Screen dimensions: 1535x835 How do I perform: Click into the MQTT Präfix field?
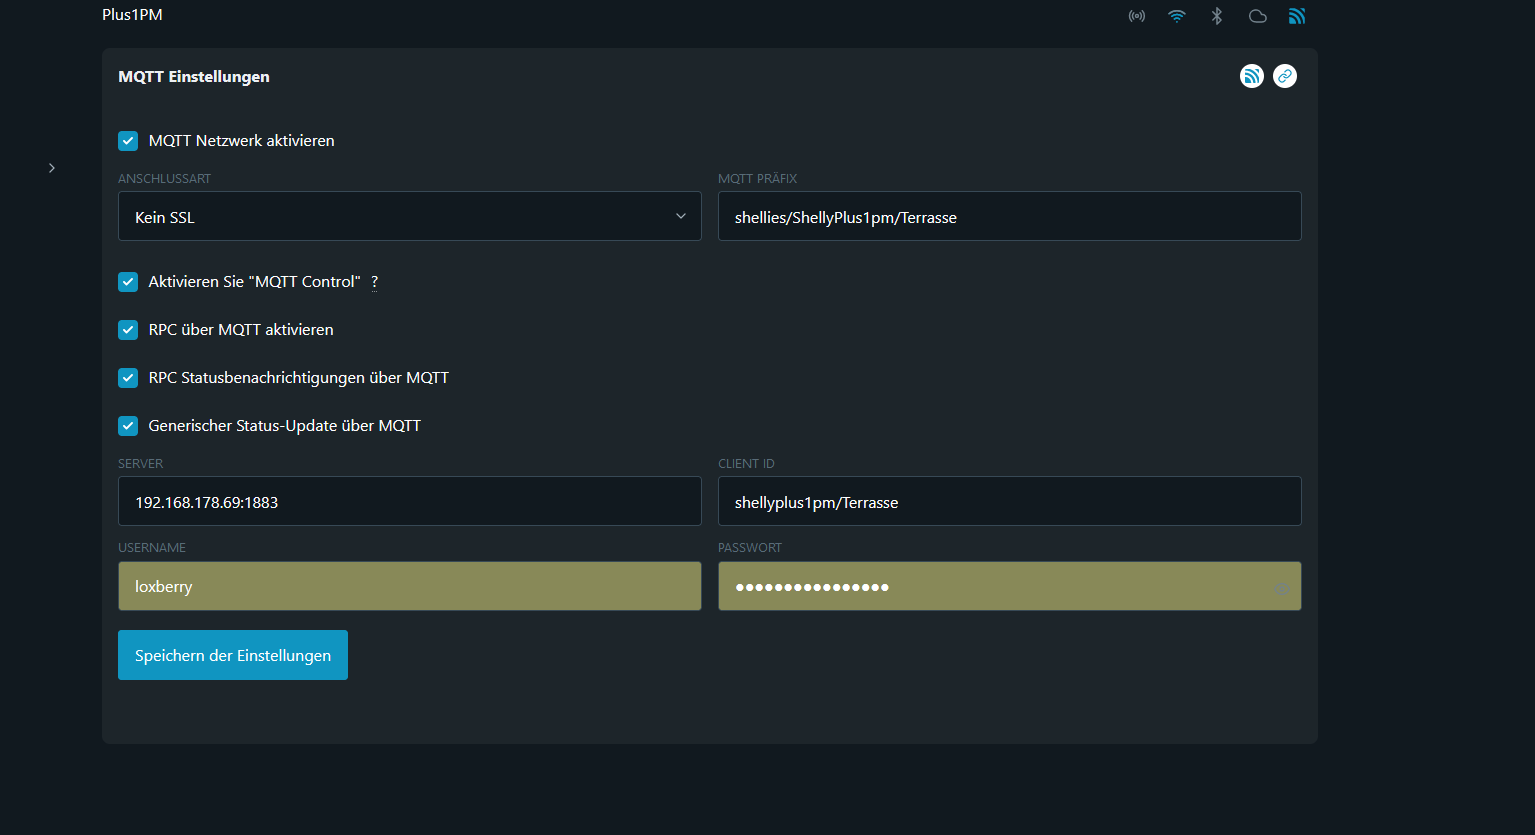[x=1009, y=217]
